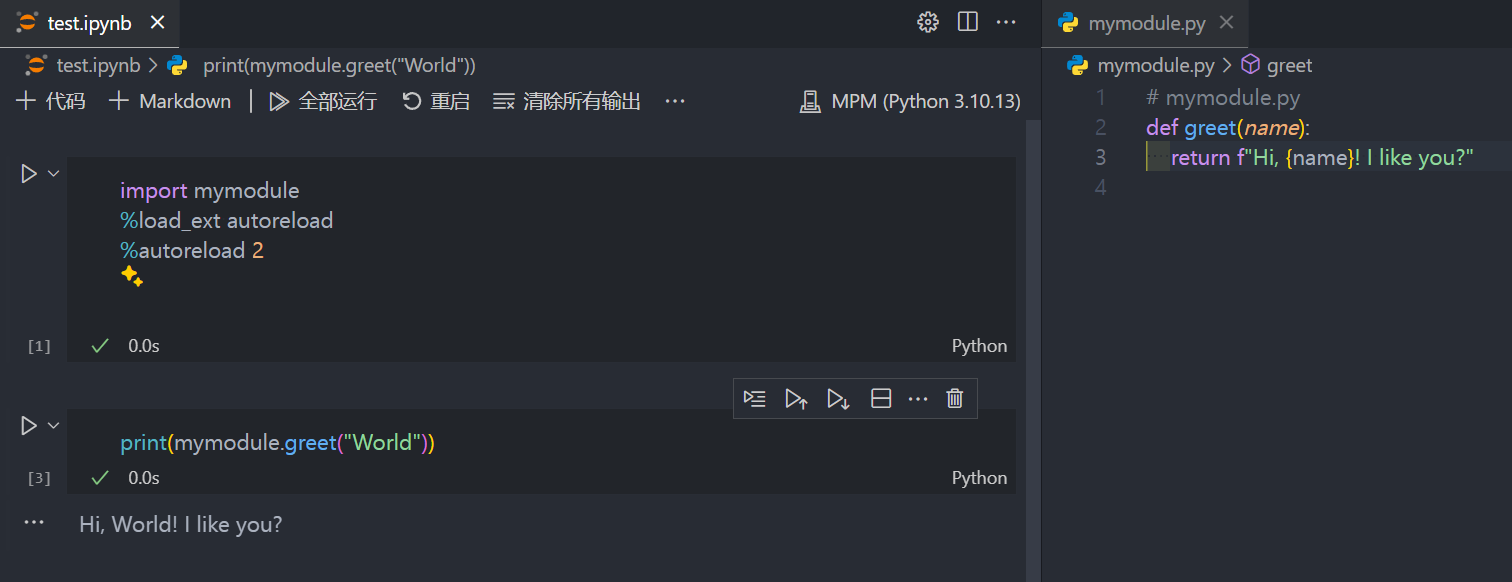Open the cell toolbar's more actions ellipsis
Viewport: 1512px width, 582px height.
(x=918, y=398)
